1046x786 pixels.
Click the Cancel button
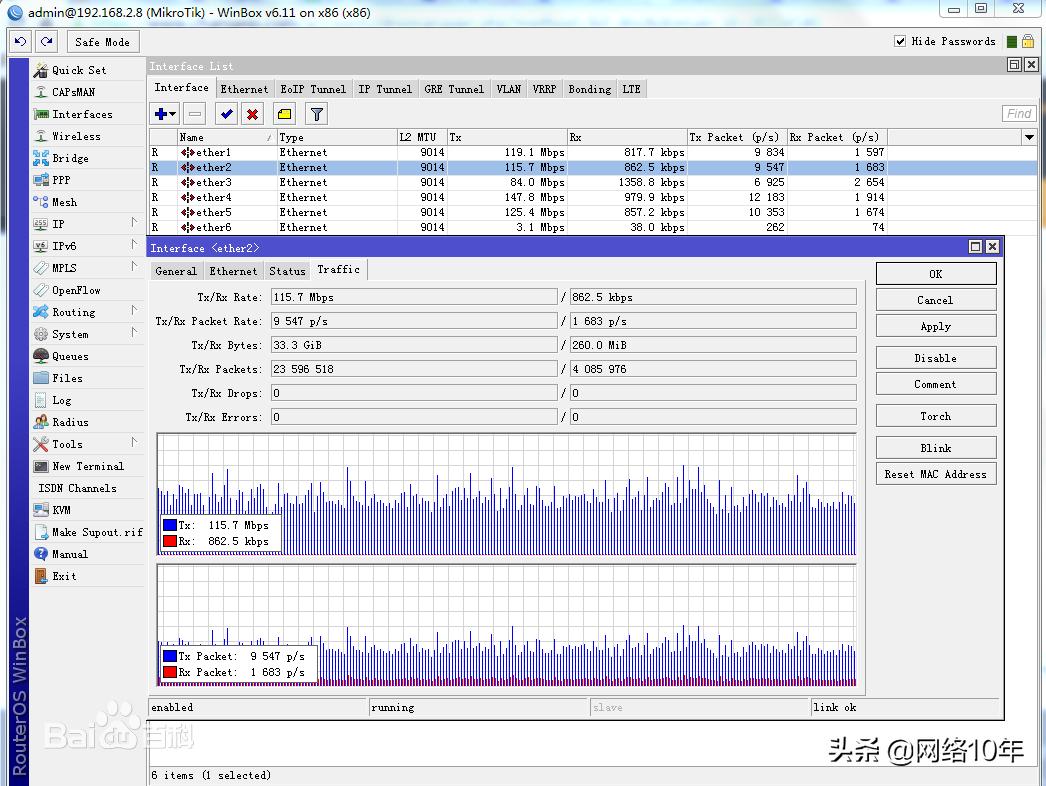[936, 300]
